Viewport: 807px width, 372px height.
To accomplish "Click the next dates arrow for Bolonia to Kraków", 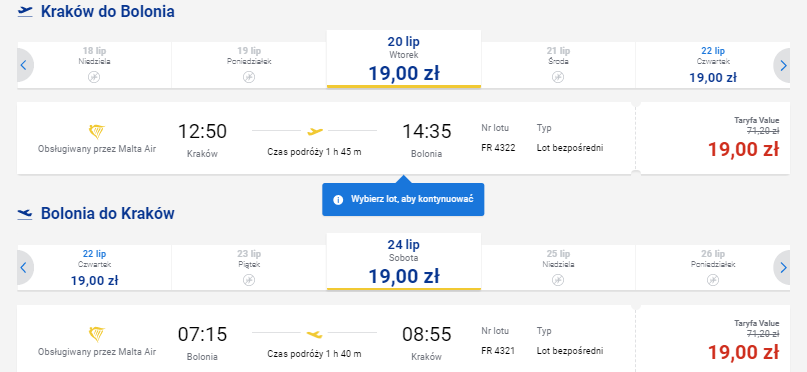I will tap(783, 268).
